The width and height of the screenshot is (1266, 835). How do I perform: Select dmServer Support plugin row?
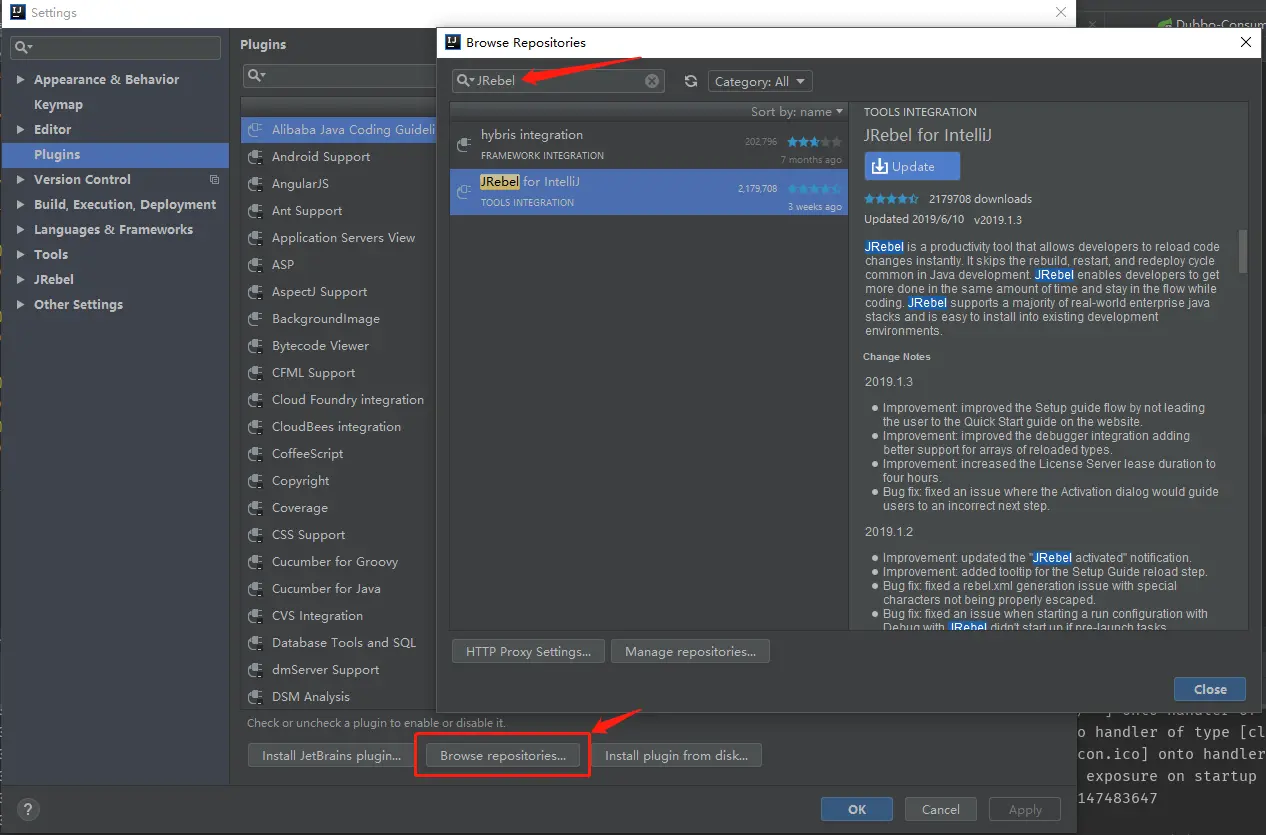(338, 670)
